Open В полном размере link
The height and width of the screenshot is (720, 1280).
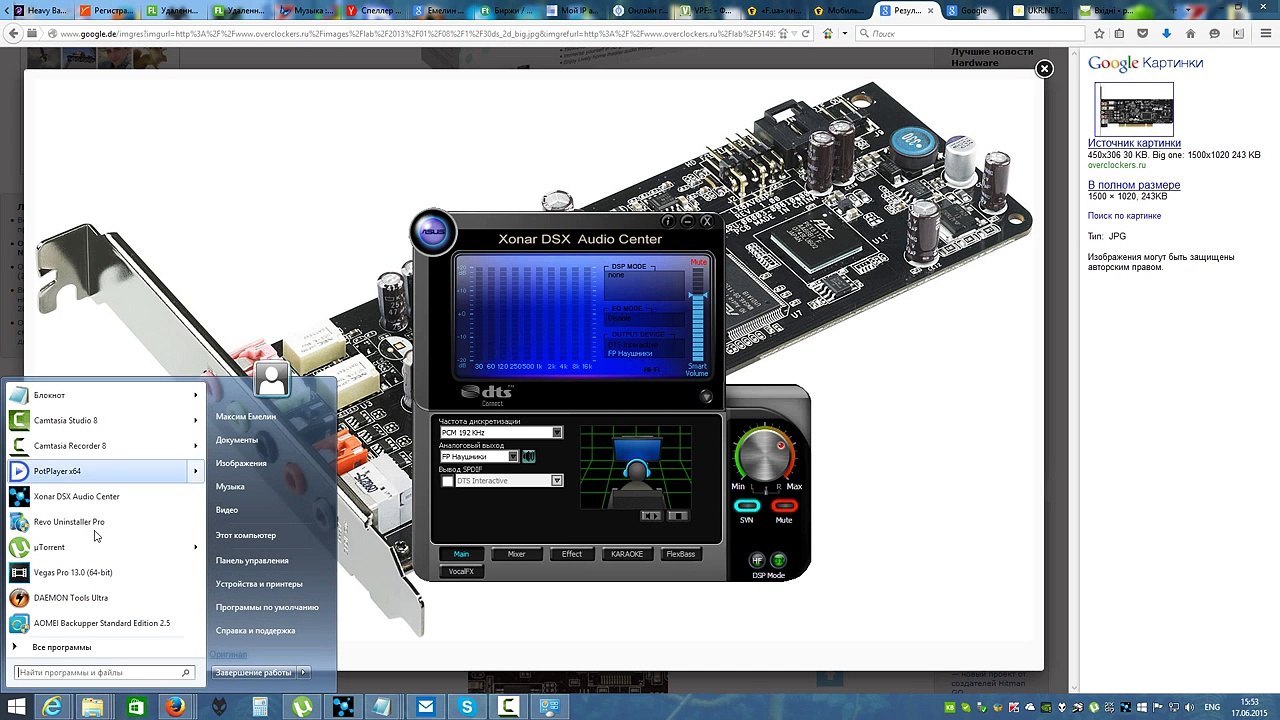1134,185
